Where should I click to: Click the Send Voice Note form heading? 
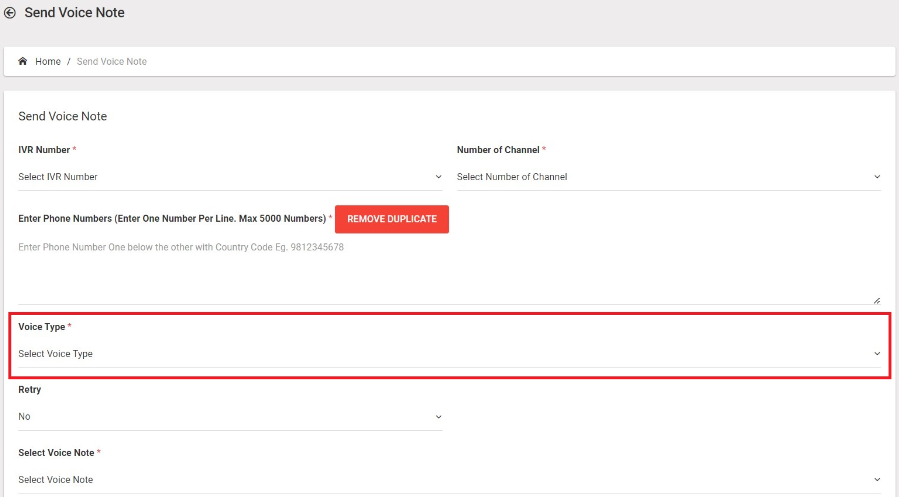click(x=62, y=116)
